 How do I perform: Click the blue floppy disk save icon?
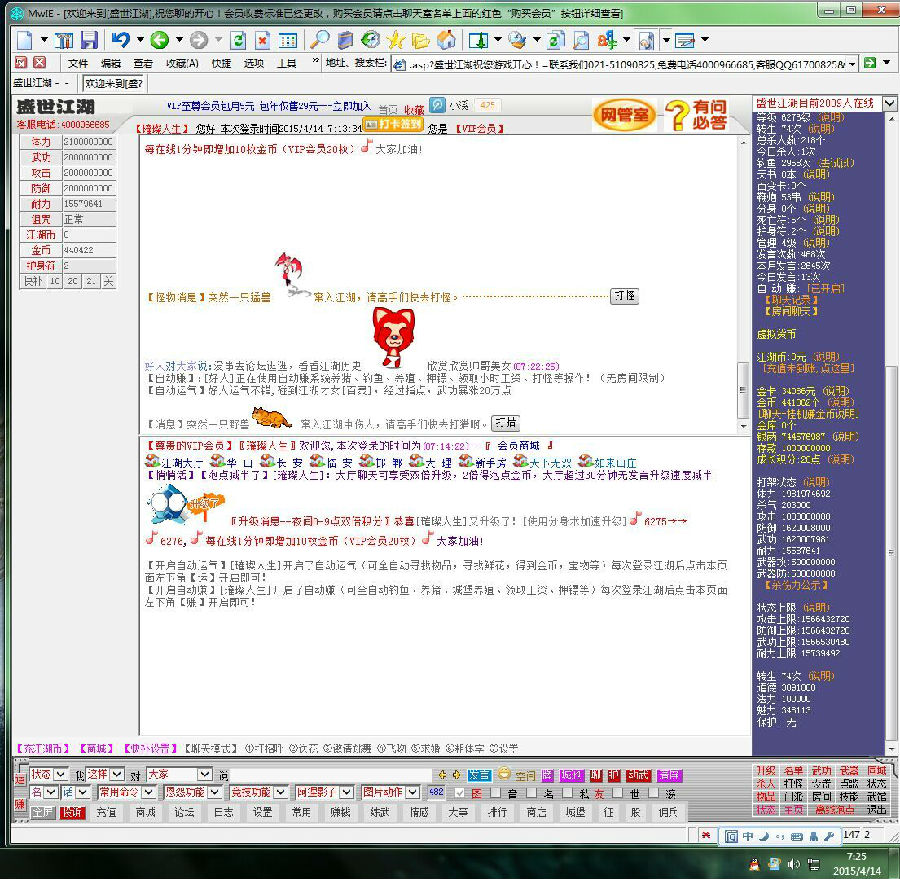pyautogui.click(x=89, y=40)
